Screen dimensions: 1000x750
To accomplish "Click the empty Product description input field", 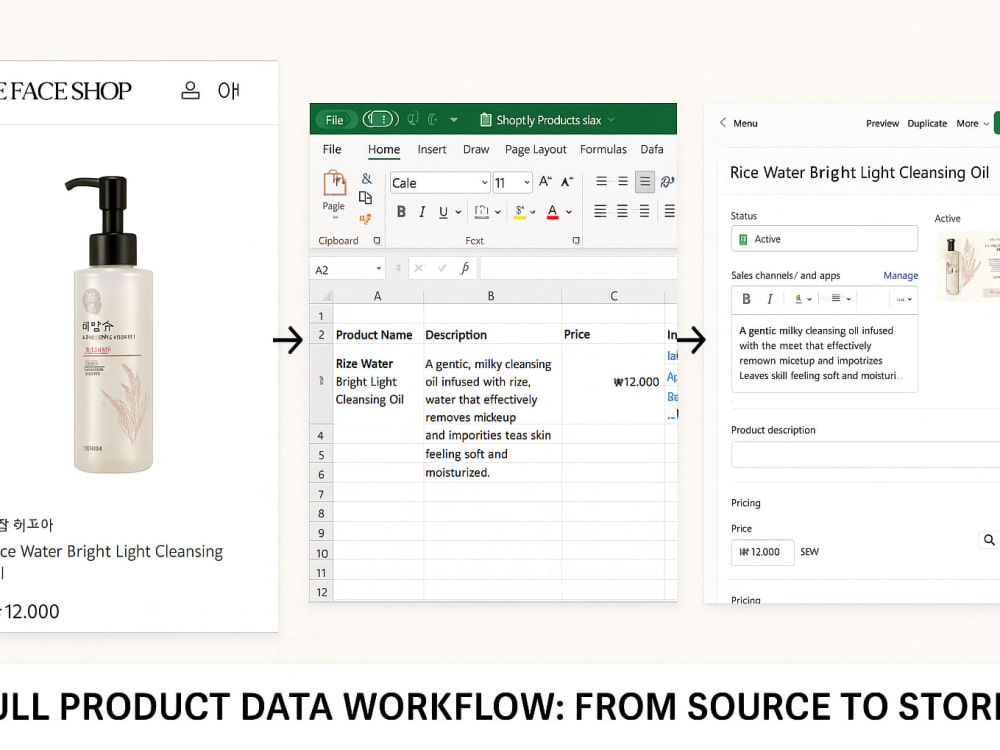I will pyautogui.click(x=865, y=455).
